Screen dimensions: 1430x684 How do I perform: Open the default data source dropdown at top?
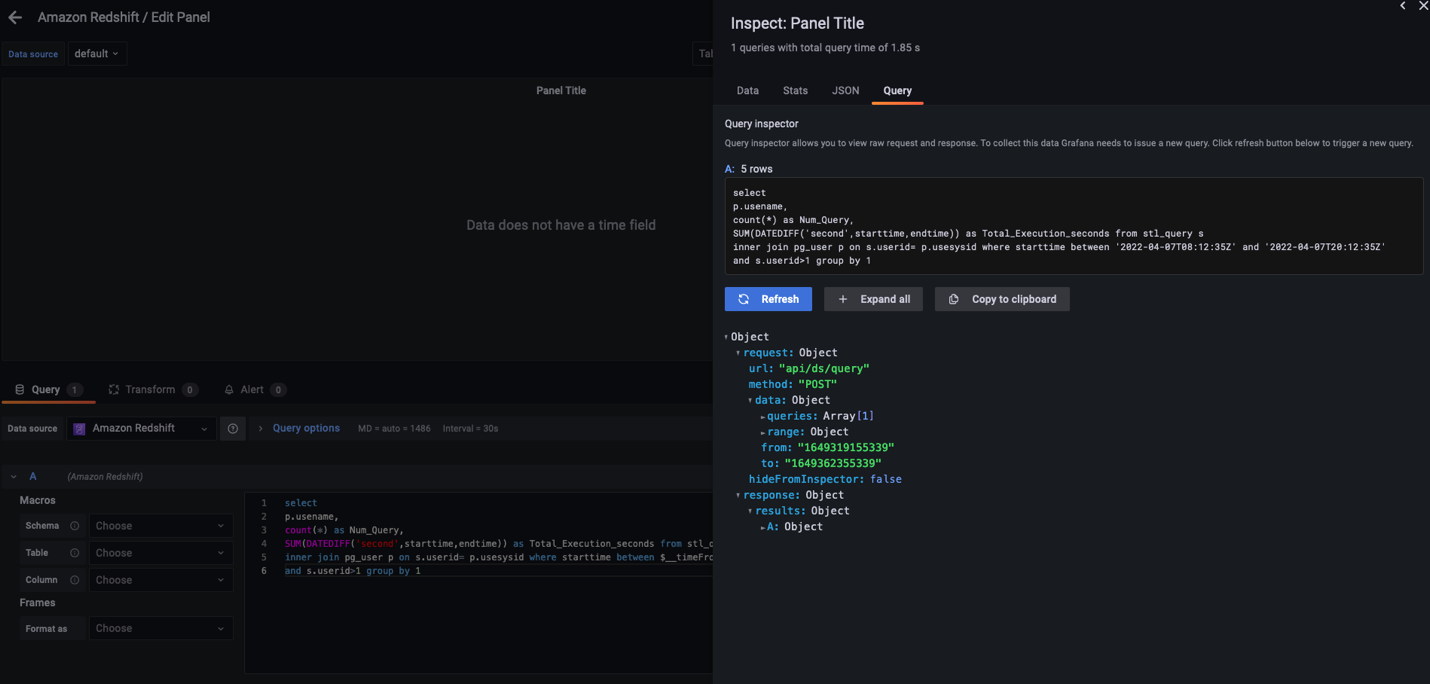tap(97, 54)
